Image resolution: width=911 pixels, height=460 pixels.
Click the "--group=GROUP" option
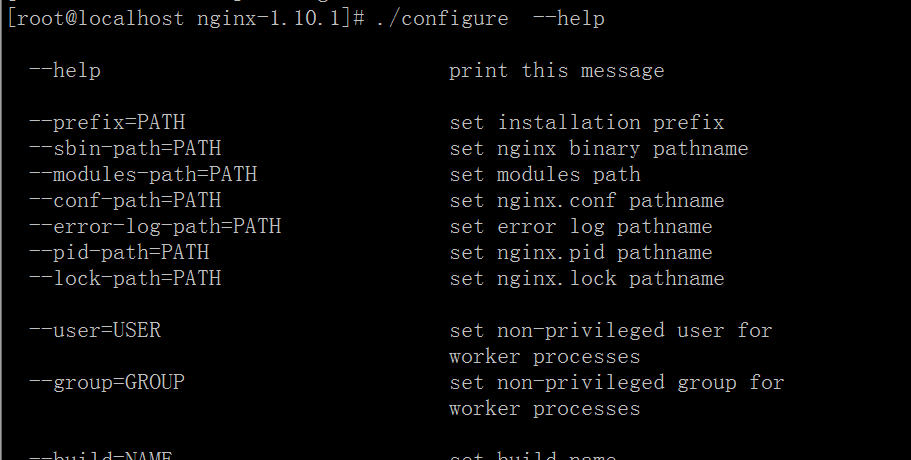click(107, 383)
